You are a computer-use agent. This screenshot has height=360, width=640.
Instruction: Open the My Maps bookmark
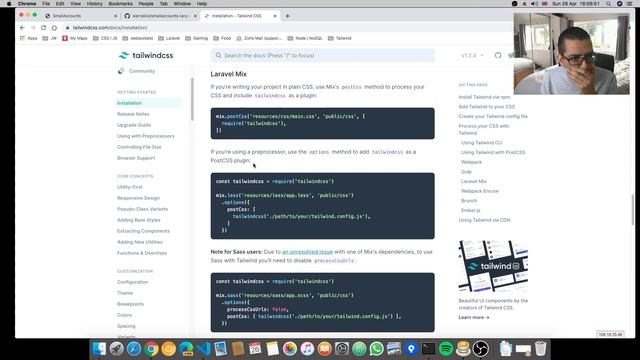(75, 38)
